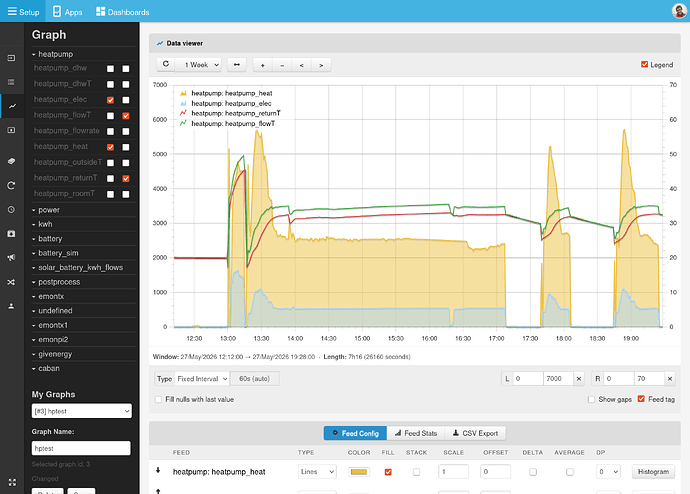Viewport: 690px width, 494px height.
Task: Click the graph icon in left sidebar
Action: (12, 106)
